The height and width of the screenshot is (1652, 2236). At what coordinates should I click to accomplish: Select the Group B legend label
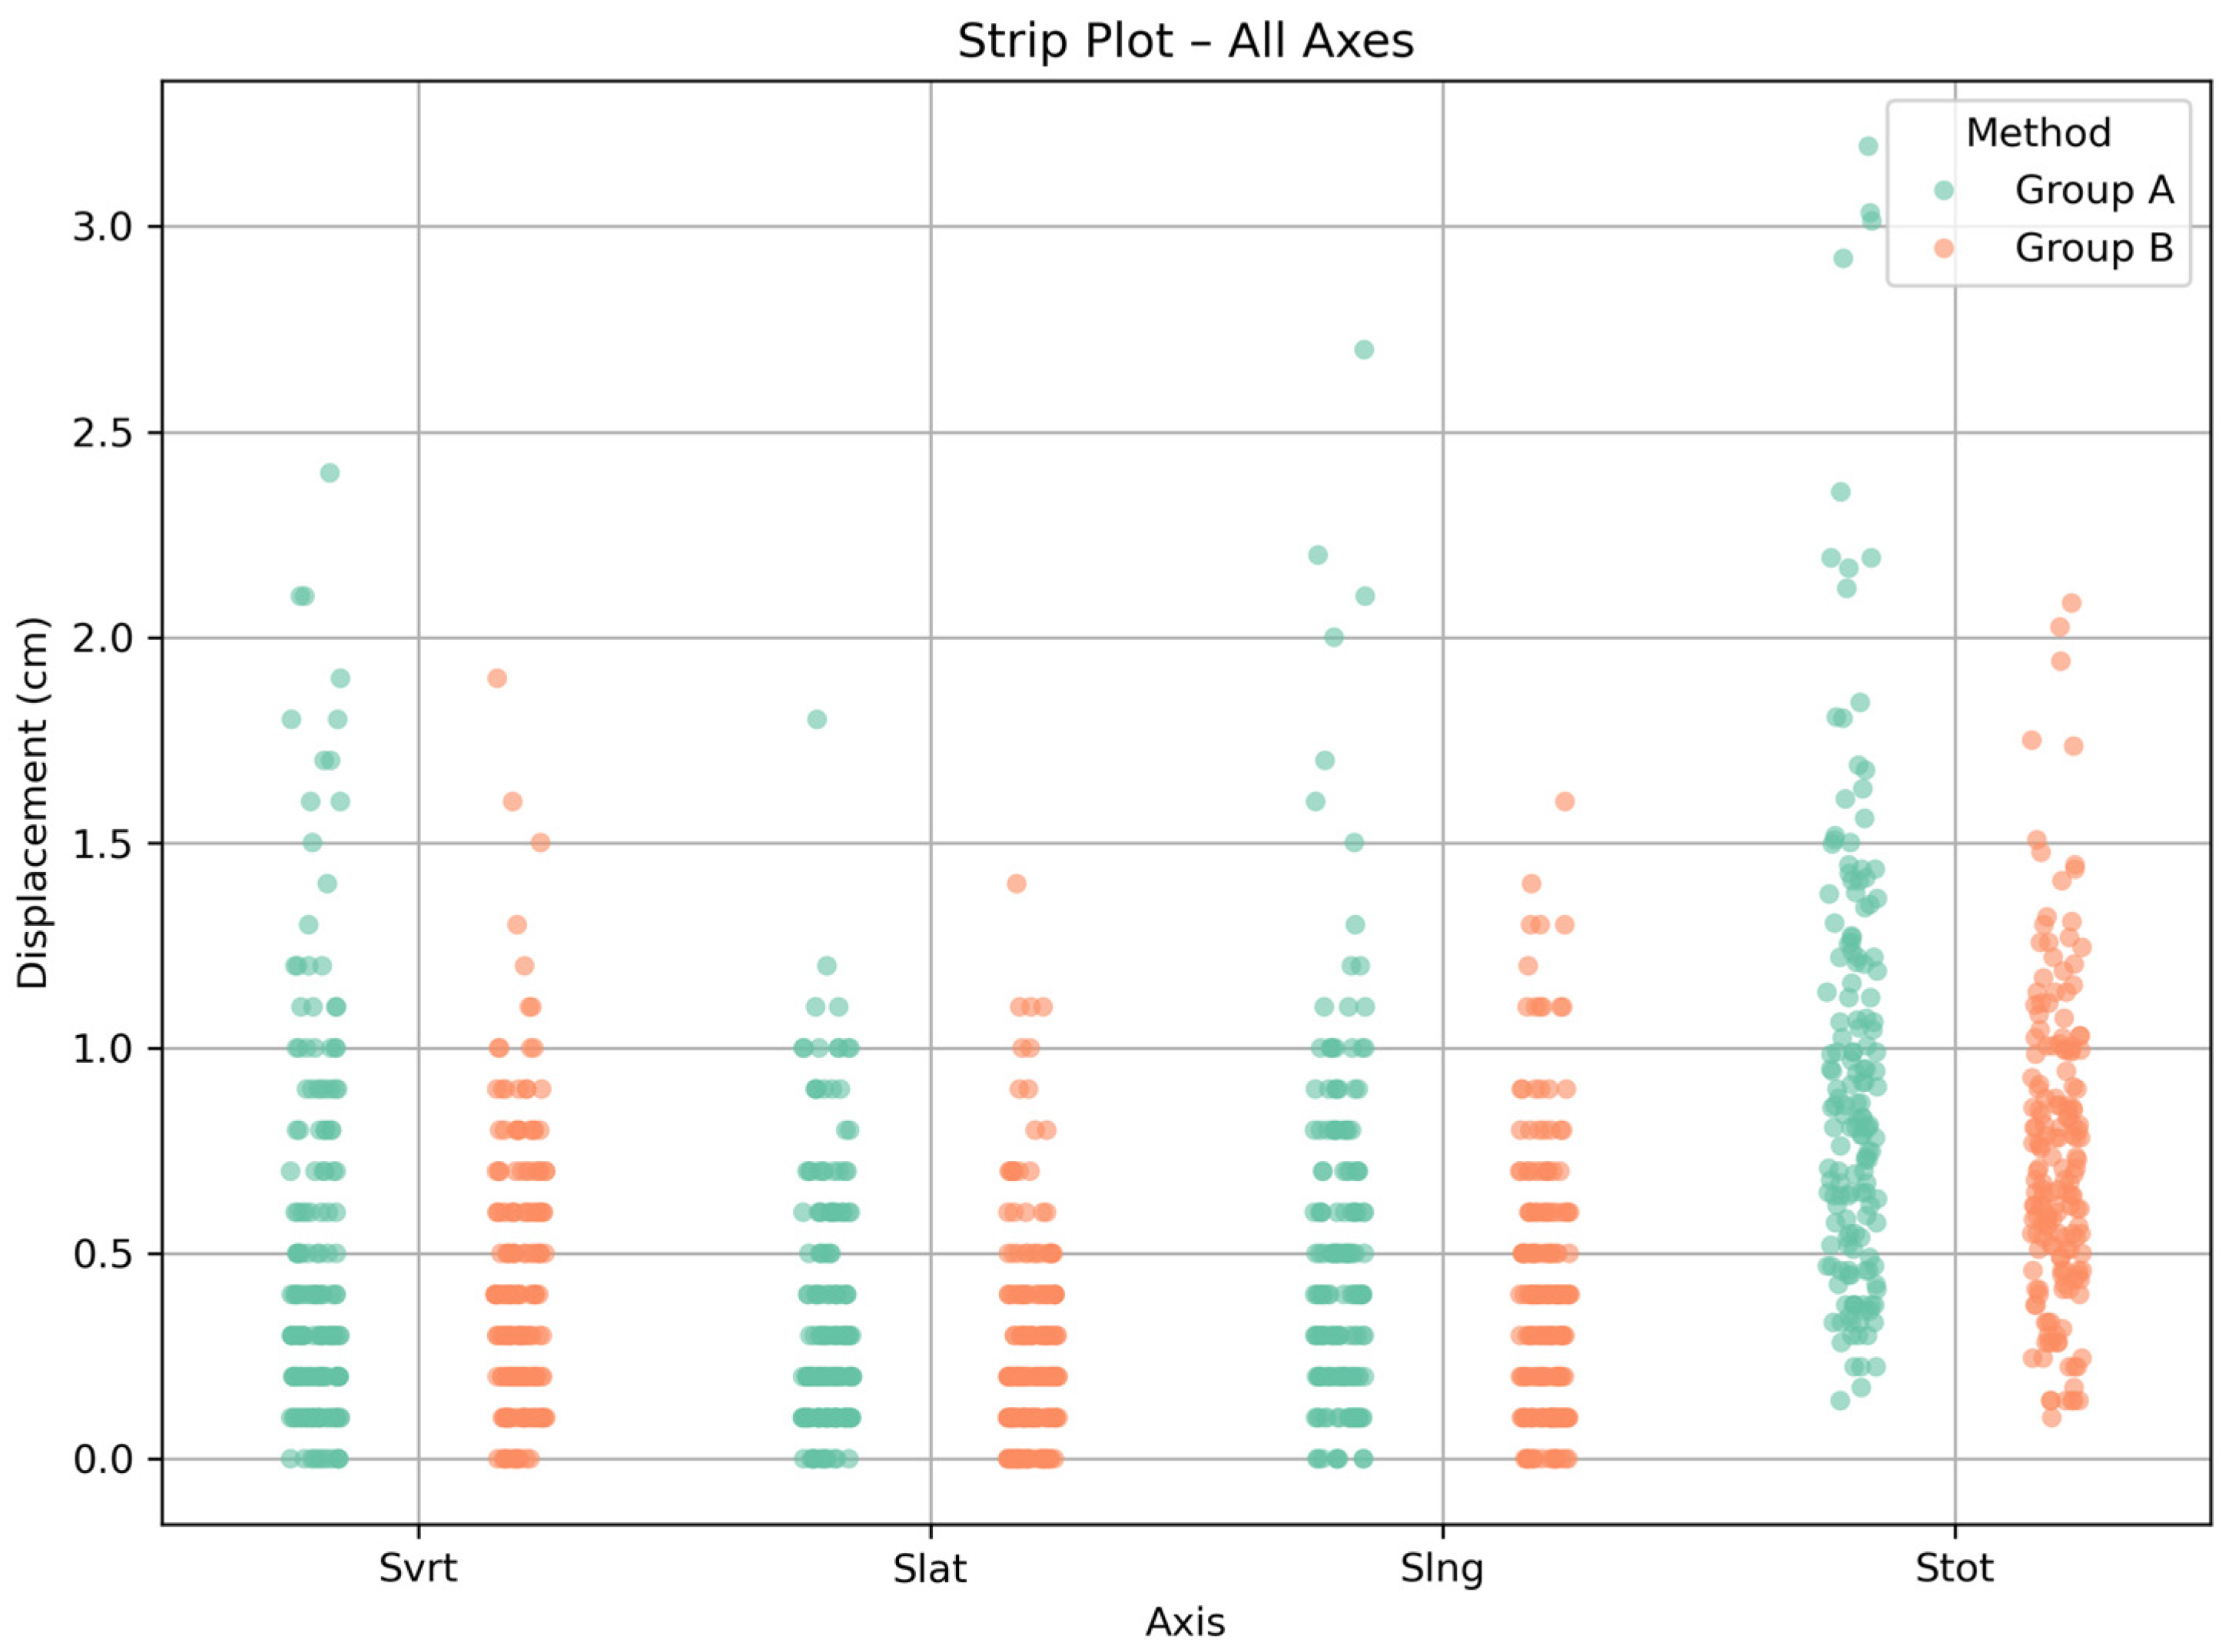pyautogui.click(x=2094, y=248)
